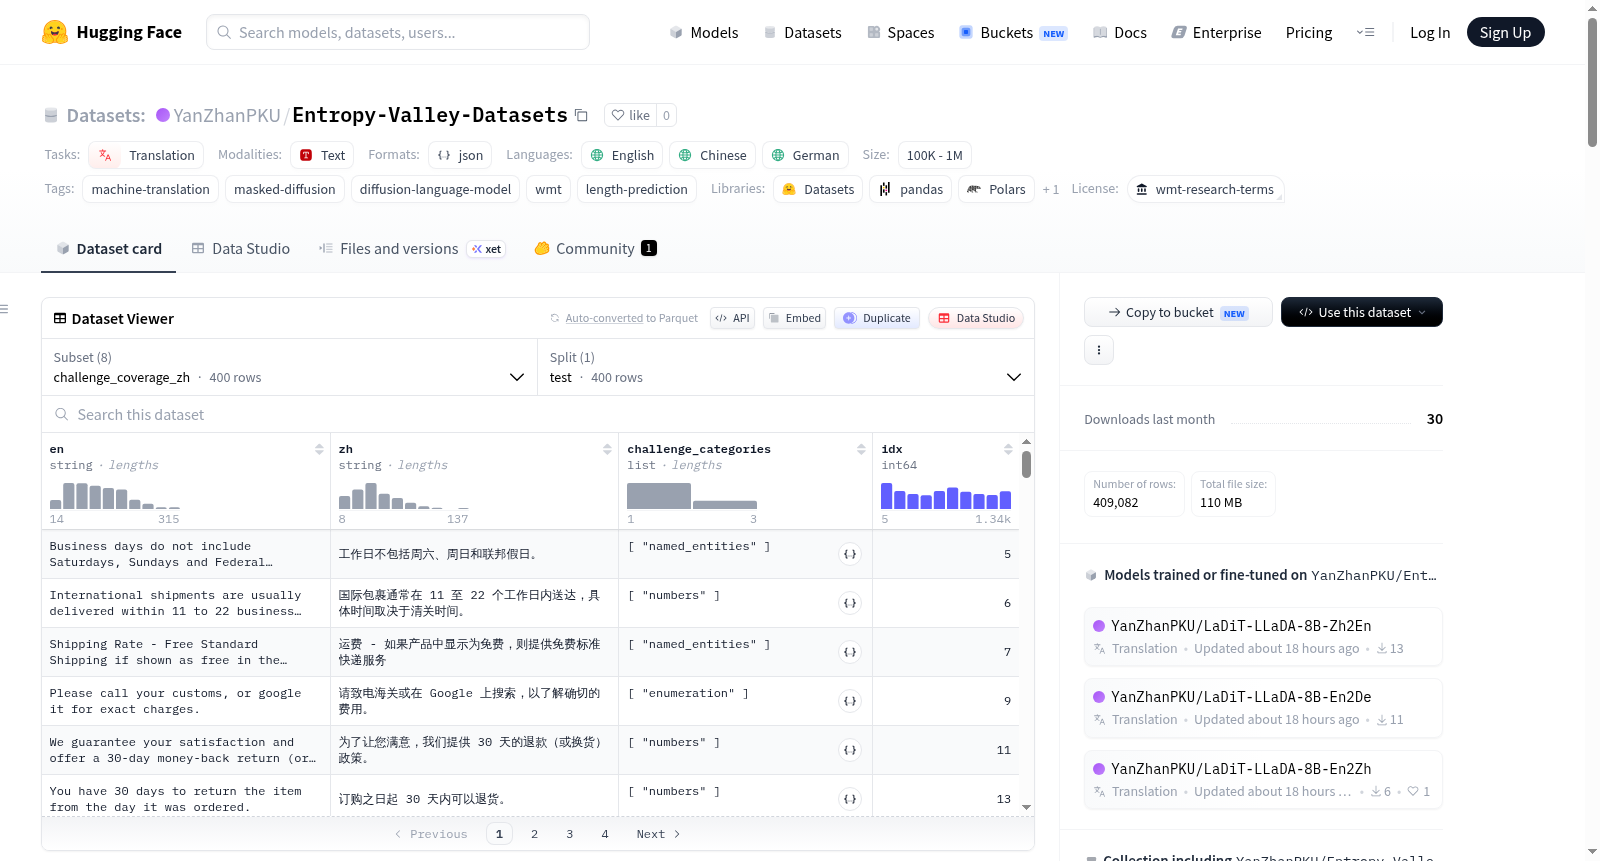The width and height of the screenshot is (1600, 861).
Task: Sort the en column
Action: tap(319, 449)
